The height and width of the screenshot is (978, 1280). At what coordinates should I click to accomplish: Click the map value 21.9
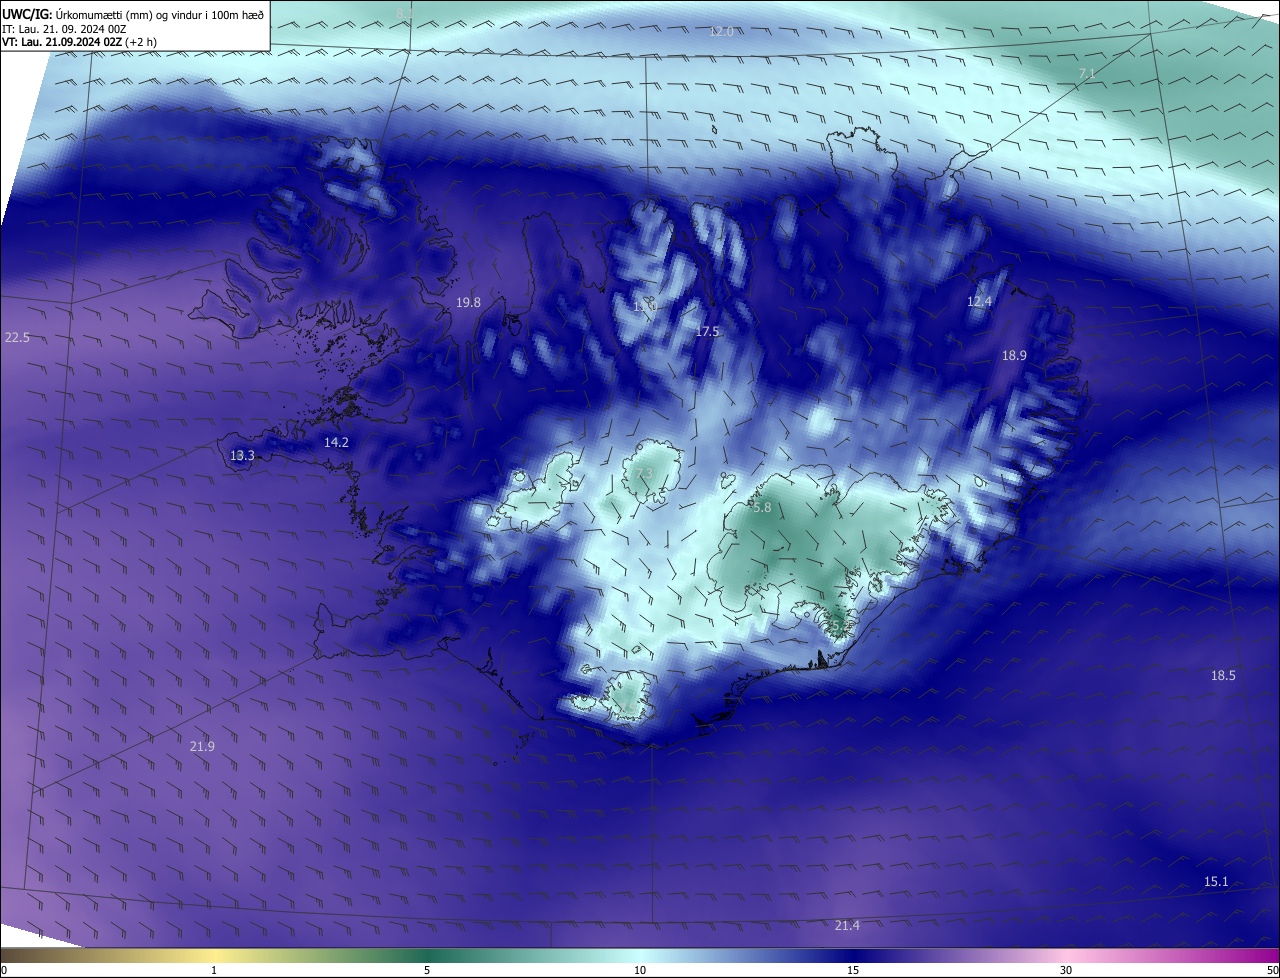(x=202, y=746)
